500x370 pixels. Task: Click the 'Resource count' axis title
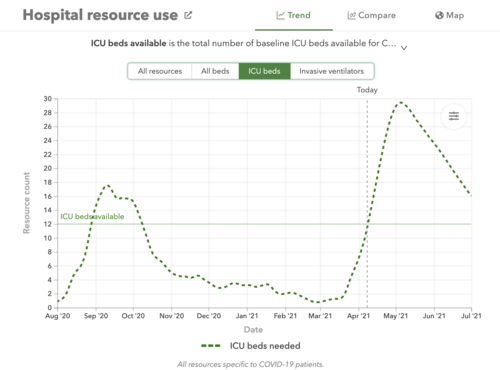pyautogui.click(x=26, y=203)
